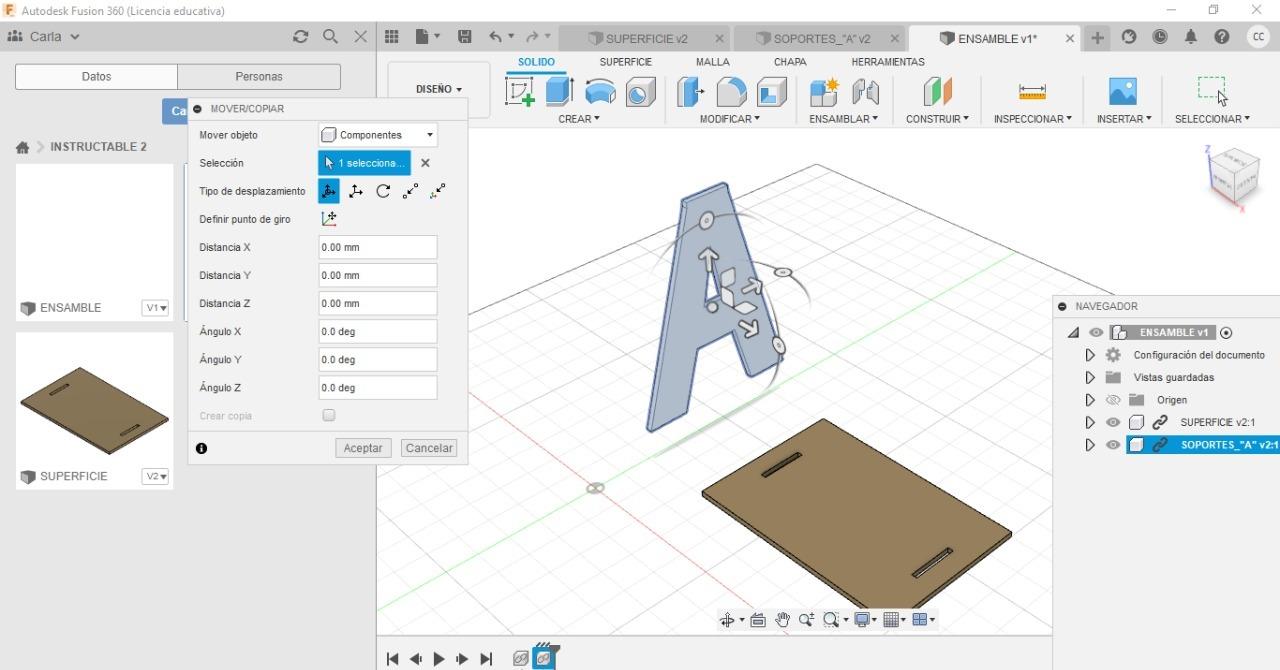The width and height of the screenshot is (1280, 670).
Task: Pick the Offset Plane construct icon
Action: click(x=937, y=92)
